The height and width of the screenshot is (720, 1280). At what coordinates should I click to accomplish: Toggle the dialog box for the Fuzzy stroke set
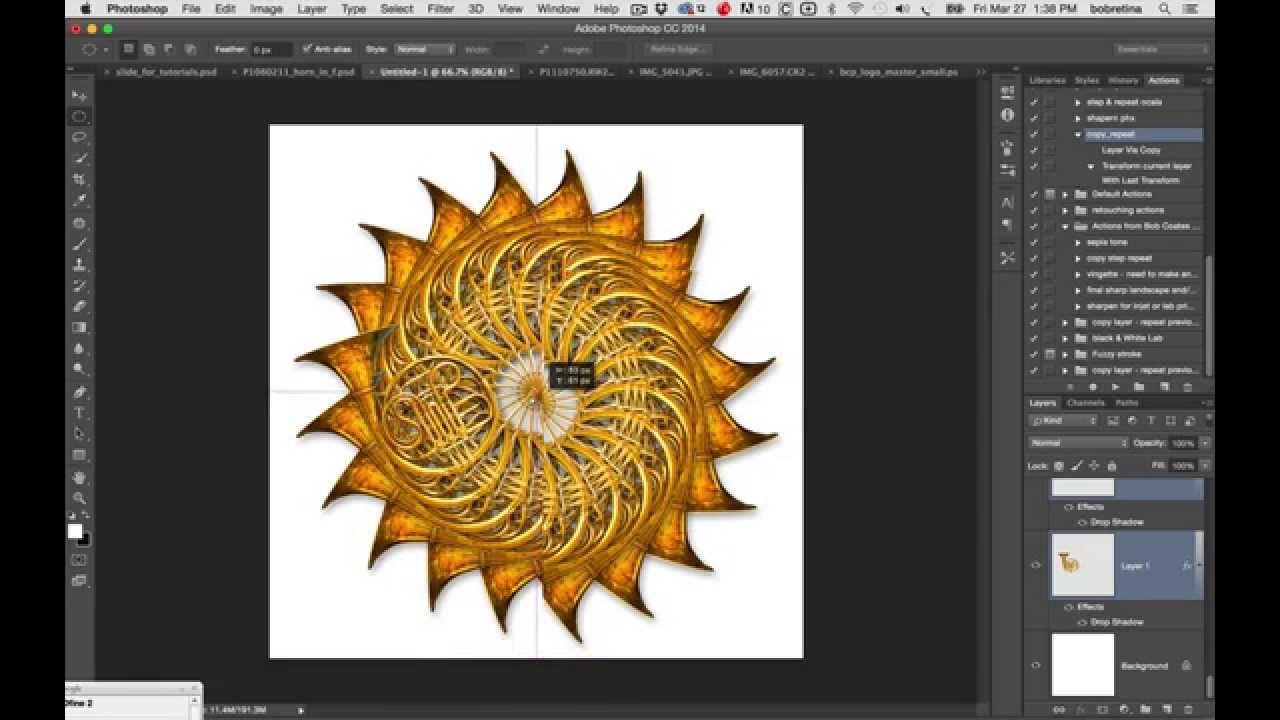[1050, 354]
